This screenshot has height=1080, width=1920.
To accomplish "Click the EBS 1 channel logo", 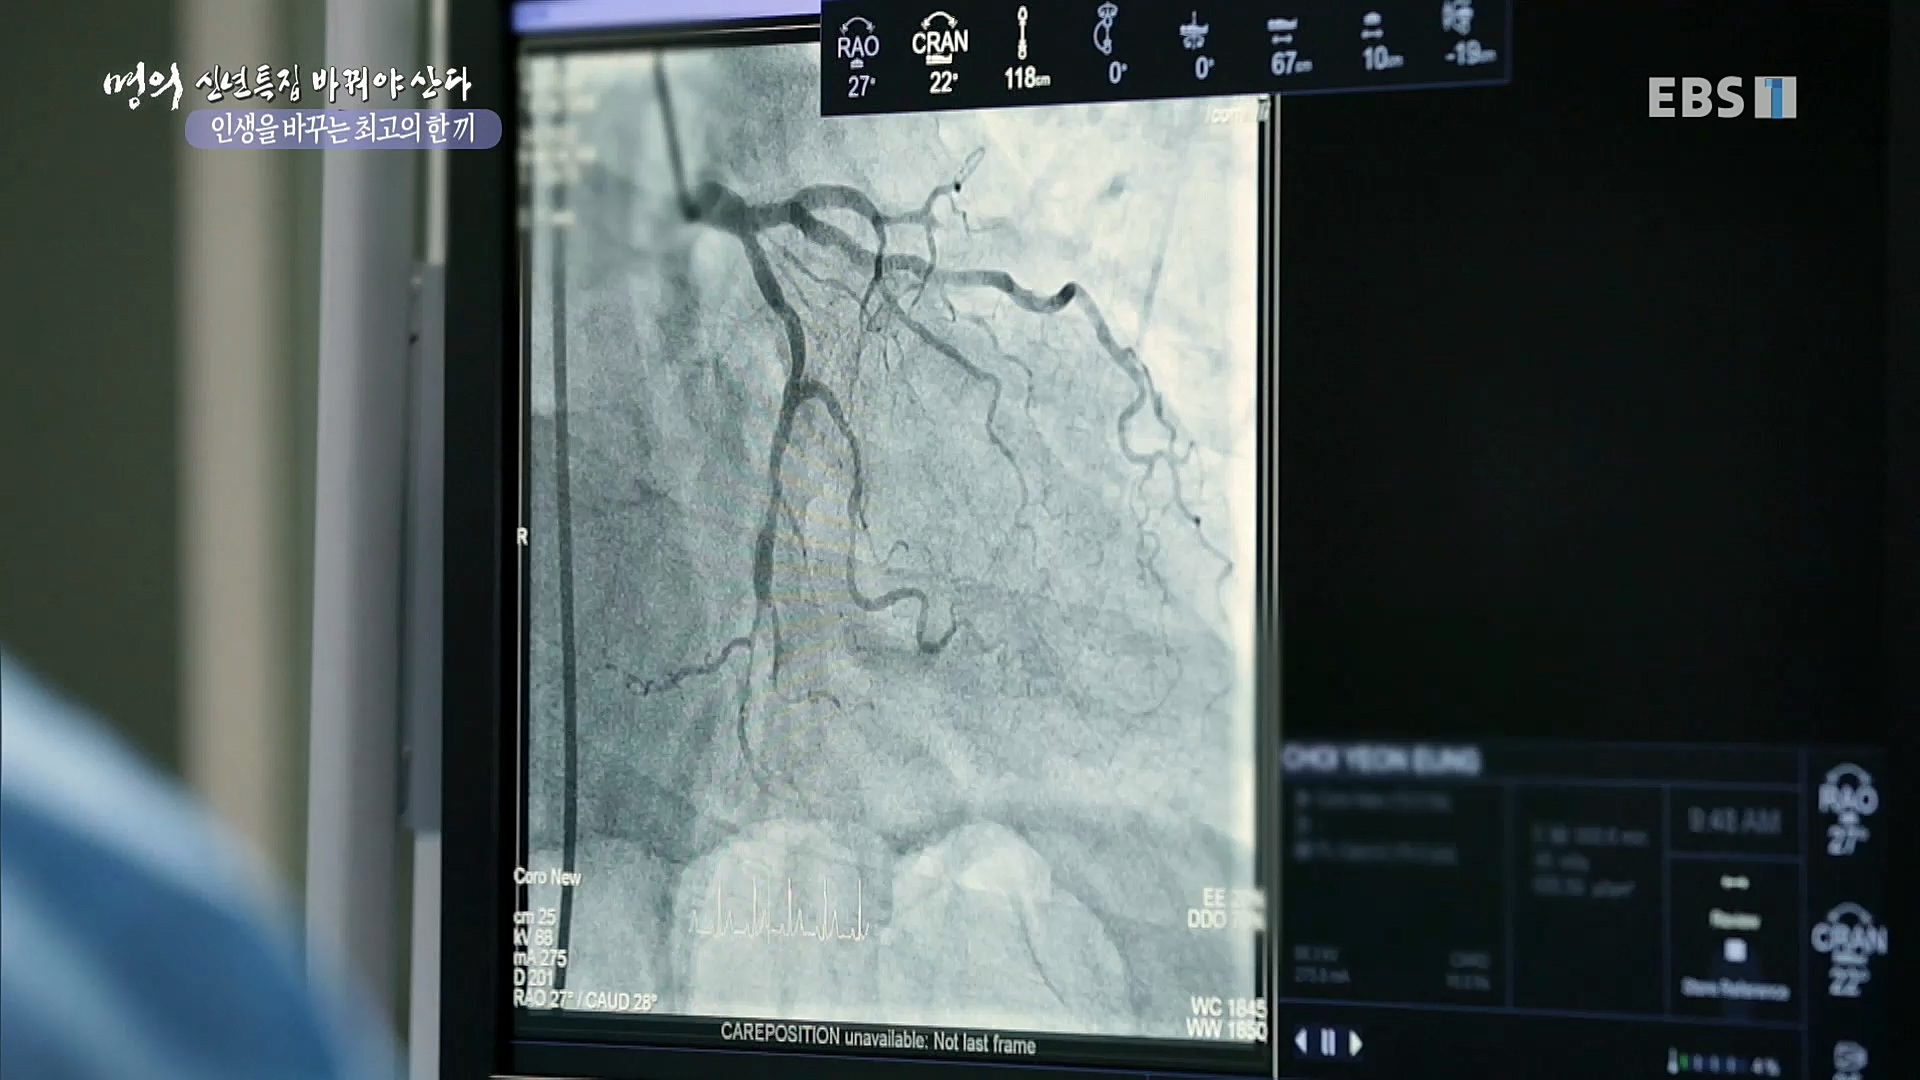I will [x=1721, y=97].
